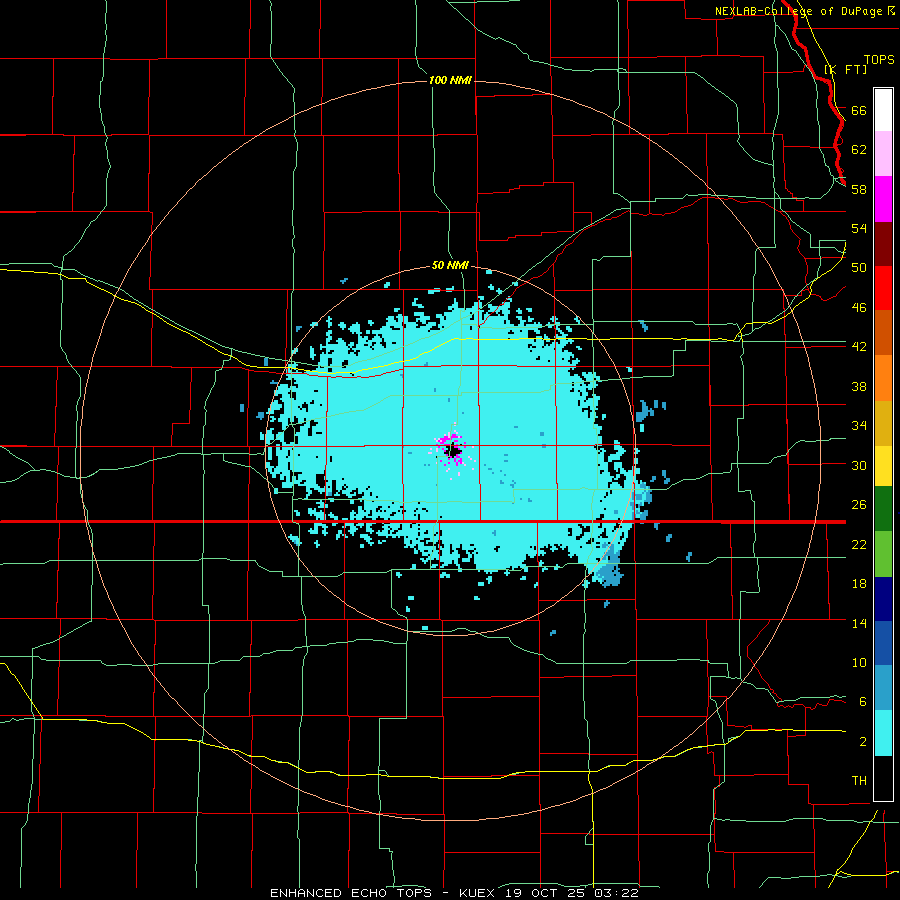Screen dimensions: 900x900
Task: Click the mustard gold legend band
Action: (x=883, y=422)
